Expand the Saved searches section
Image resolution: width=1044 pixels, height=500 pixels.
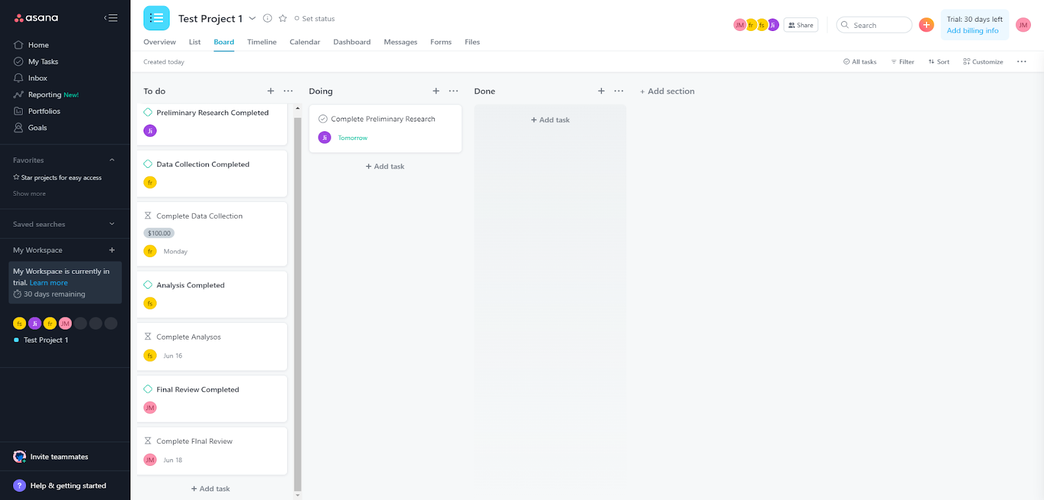(112, 224)
